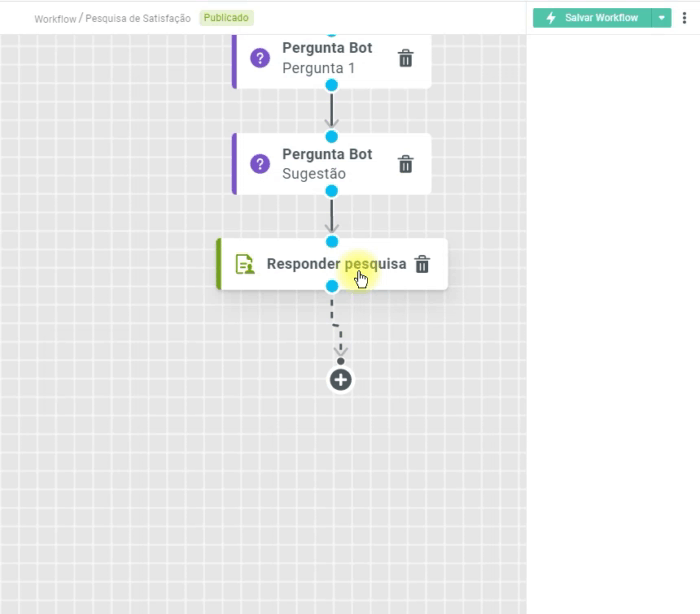Go to Workflow in the breadcrumb
Screen dimensions: 700x614
(x=55, y=19)
